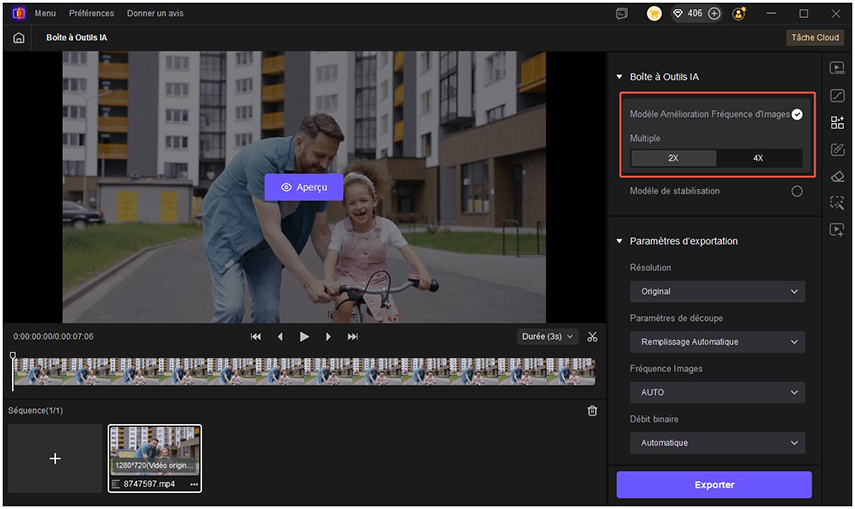Screen dimensions: 855x509
Task: Click the Exporter button
Action: click(x=714, y=484)
